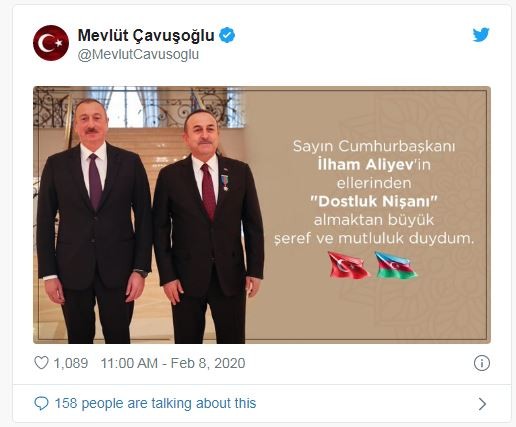
Task: Open the Mevlüt Çavuşoğlu display name
Action: pos(146,35)
